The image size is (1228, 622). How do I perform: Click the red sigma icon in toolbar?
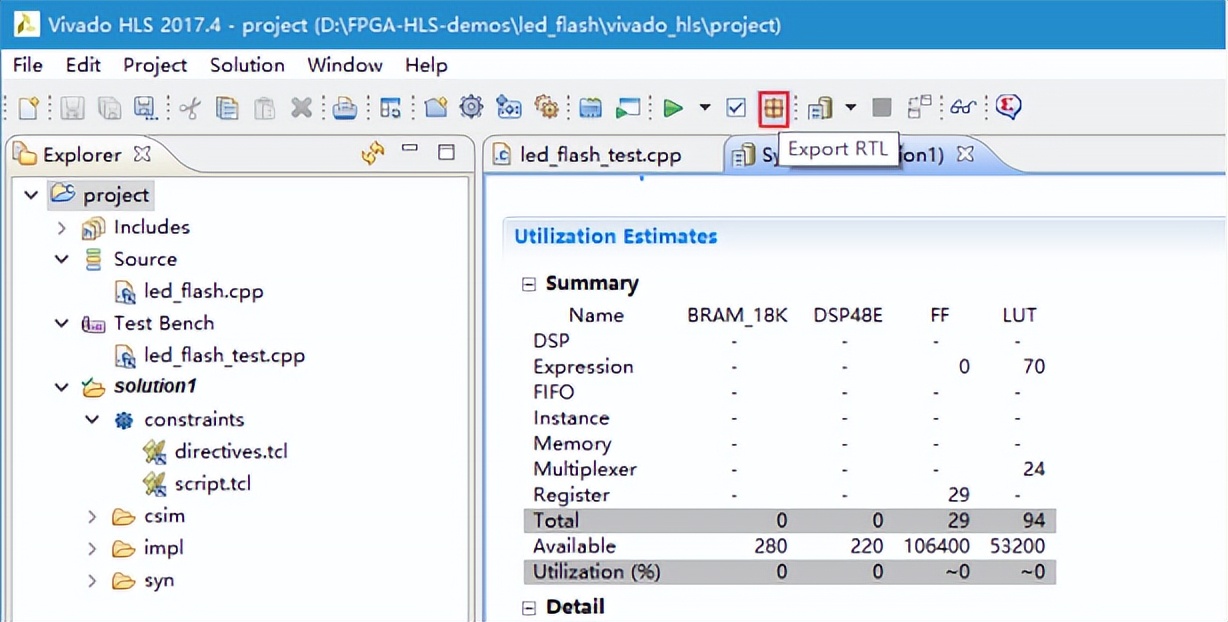tap(1008, 107)
